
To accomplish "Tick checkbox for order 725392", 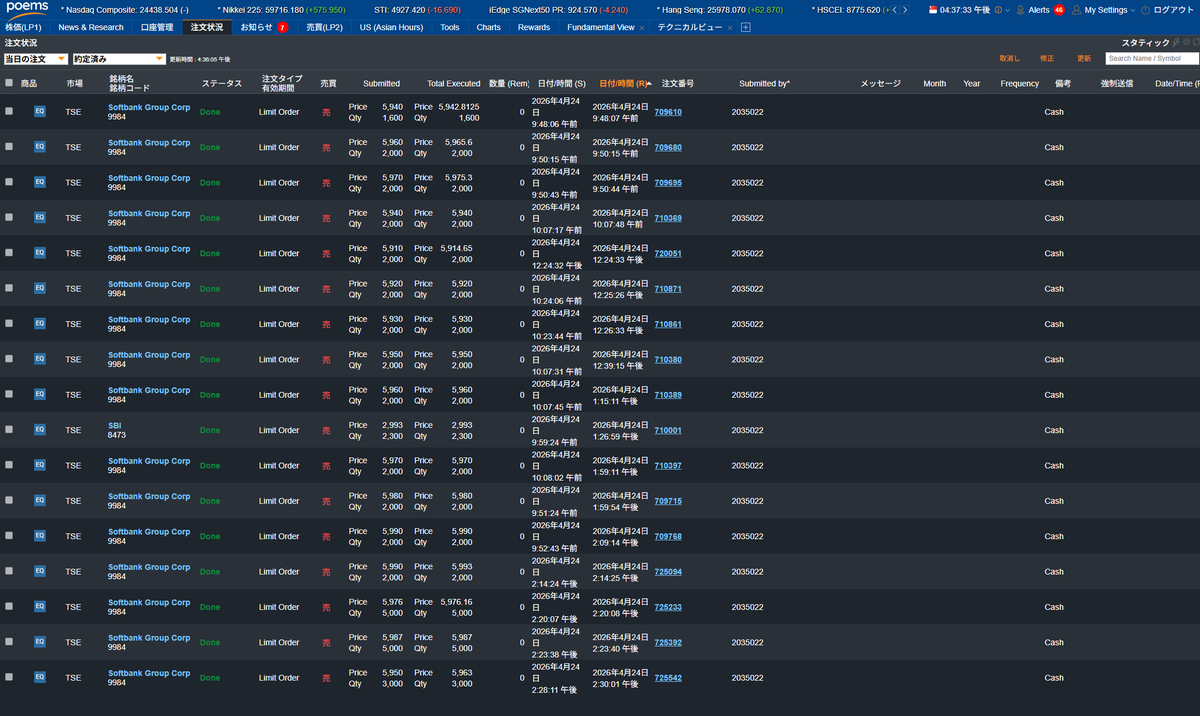I will [9, 641].
